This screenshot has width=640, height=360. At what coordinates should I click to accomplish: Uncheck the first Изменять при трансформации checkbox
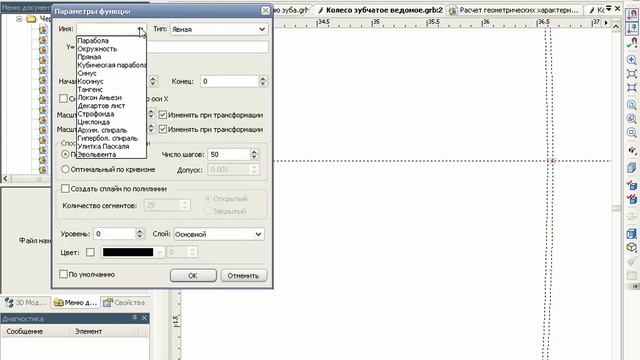[x=162, y=115]
